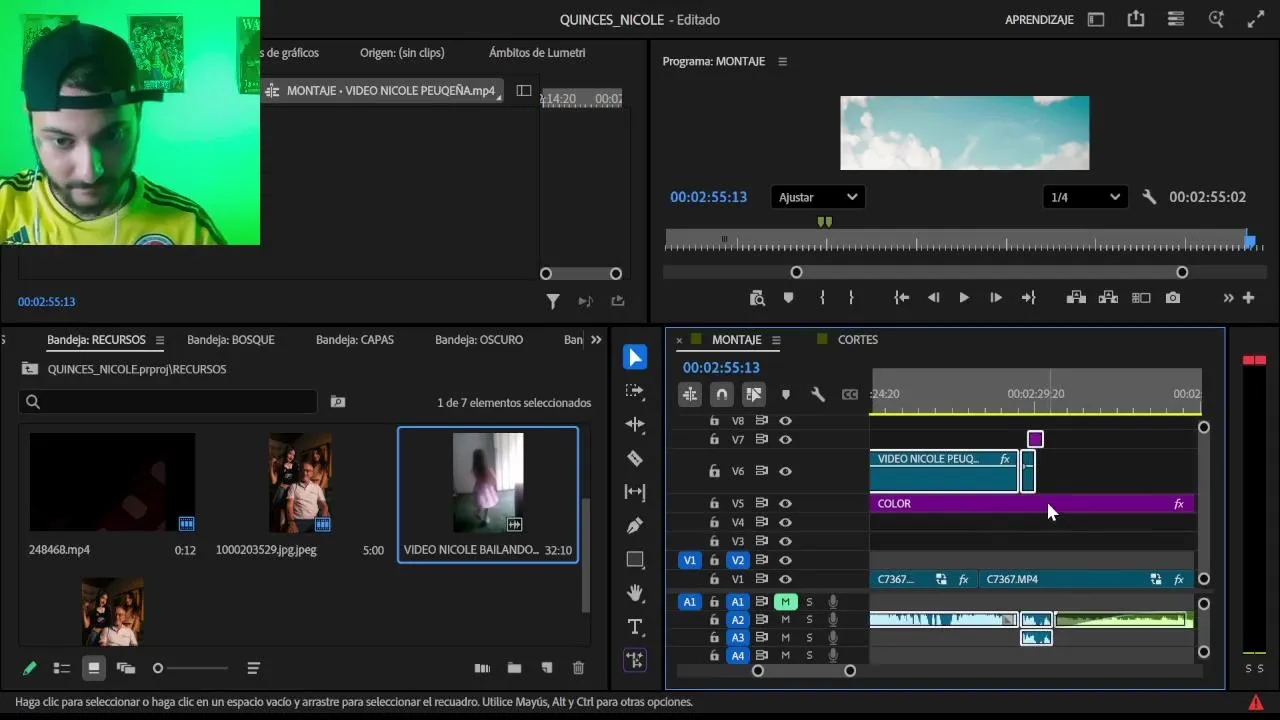The width and height of the screenshot is (1280, 720).
Task: Click the Extract button in Program monitor
Action: click(1108, 298)
